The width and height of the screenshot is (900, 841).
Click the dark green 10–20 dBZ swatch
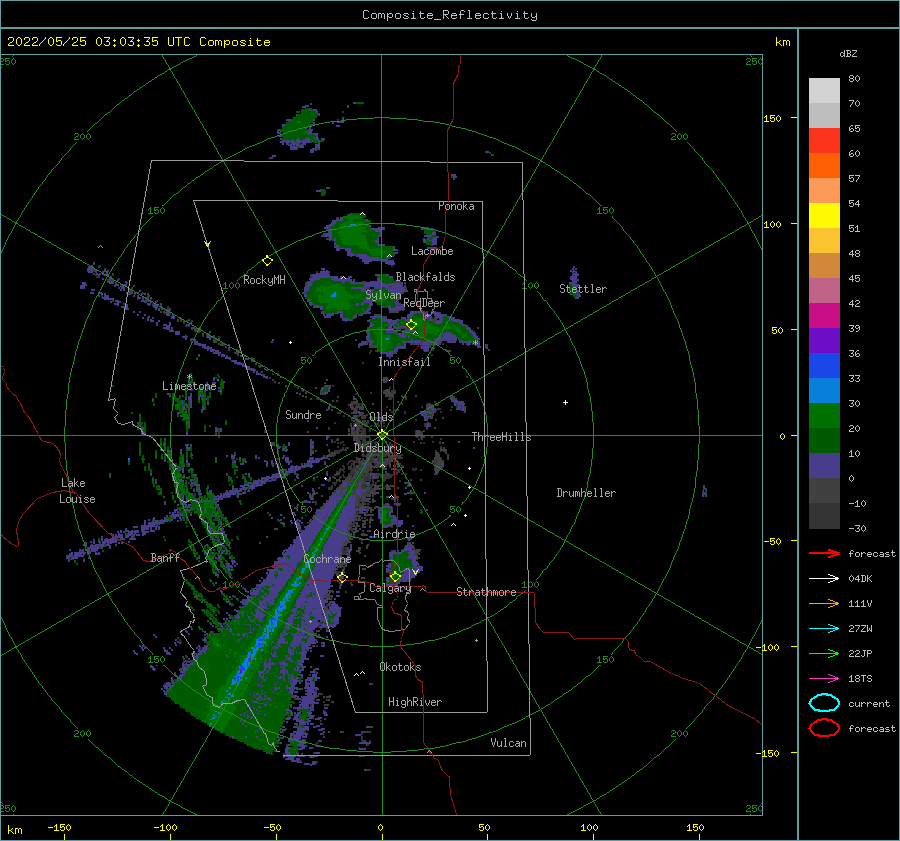824,440
